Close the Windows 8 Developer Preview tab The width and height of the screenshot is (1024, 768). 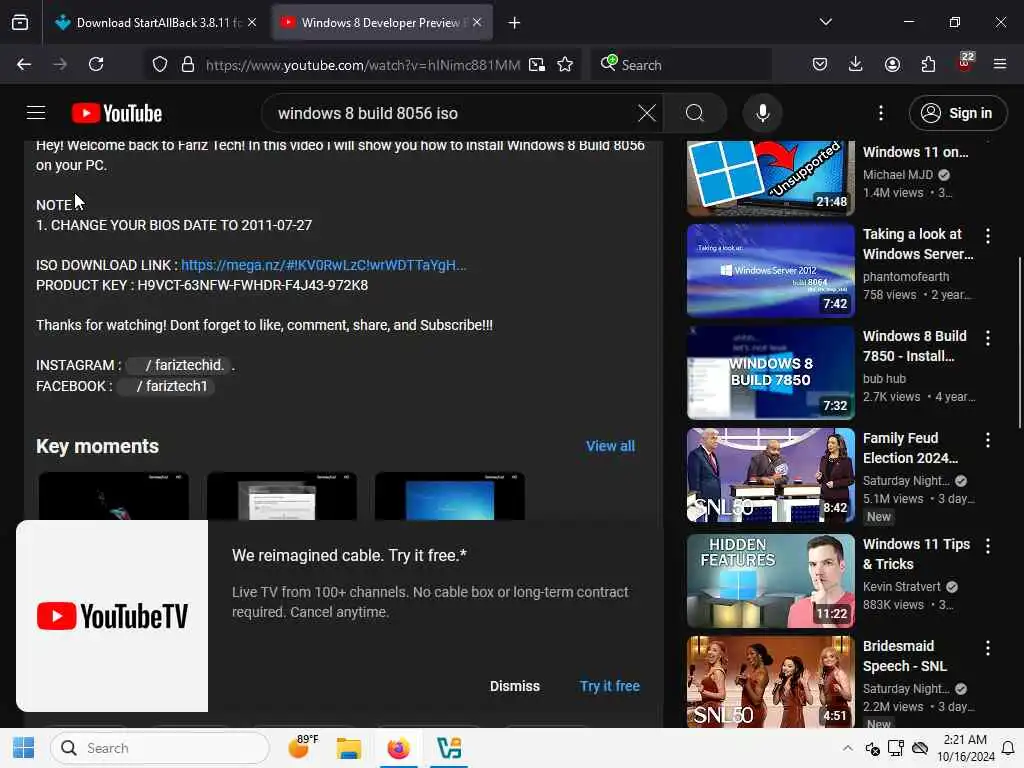tap(477, 23)
